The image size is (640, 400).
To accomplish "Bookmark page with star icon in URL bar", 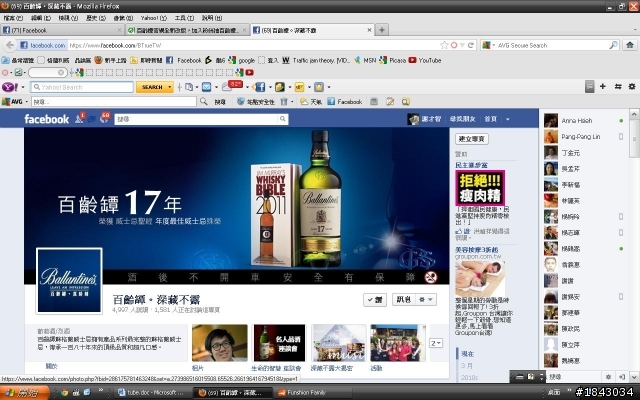I will [x=444, y=45].
